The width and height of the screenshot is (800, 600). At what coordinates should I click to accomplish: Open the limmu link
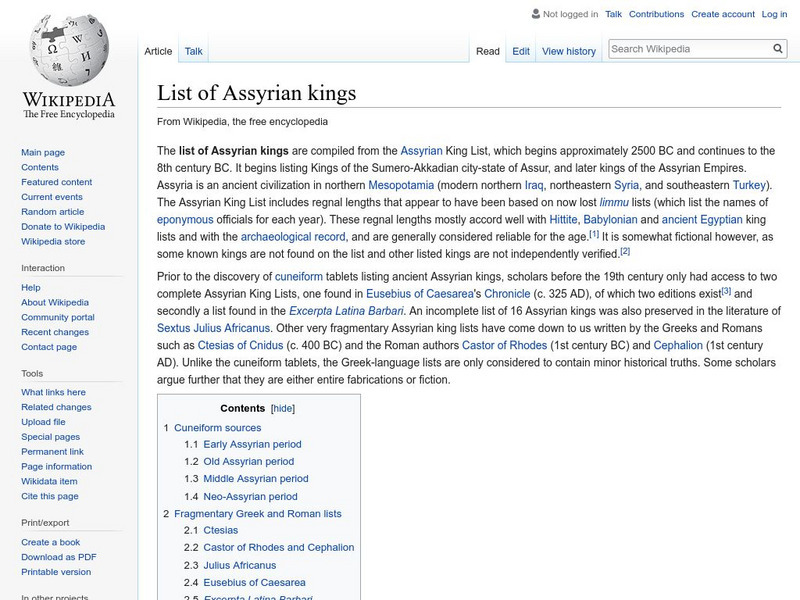coord(614,202)
